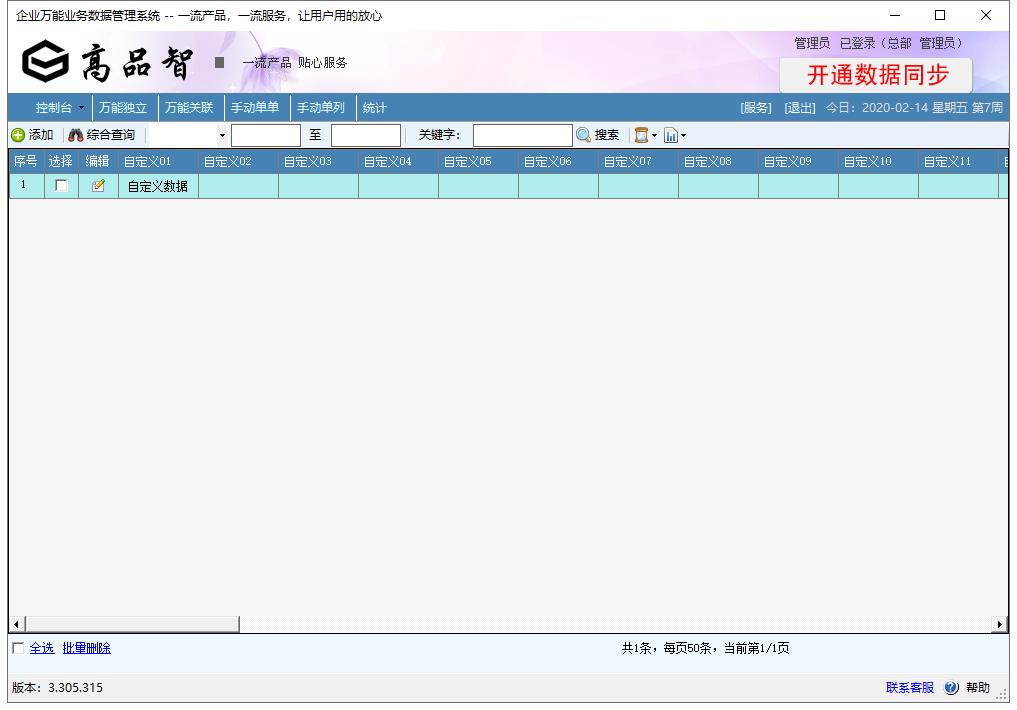
Task: Open the 万能关联 menu
Action: (189, 108)
